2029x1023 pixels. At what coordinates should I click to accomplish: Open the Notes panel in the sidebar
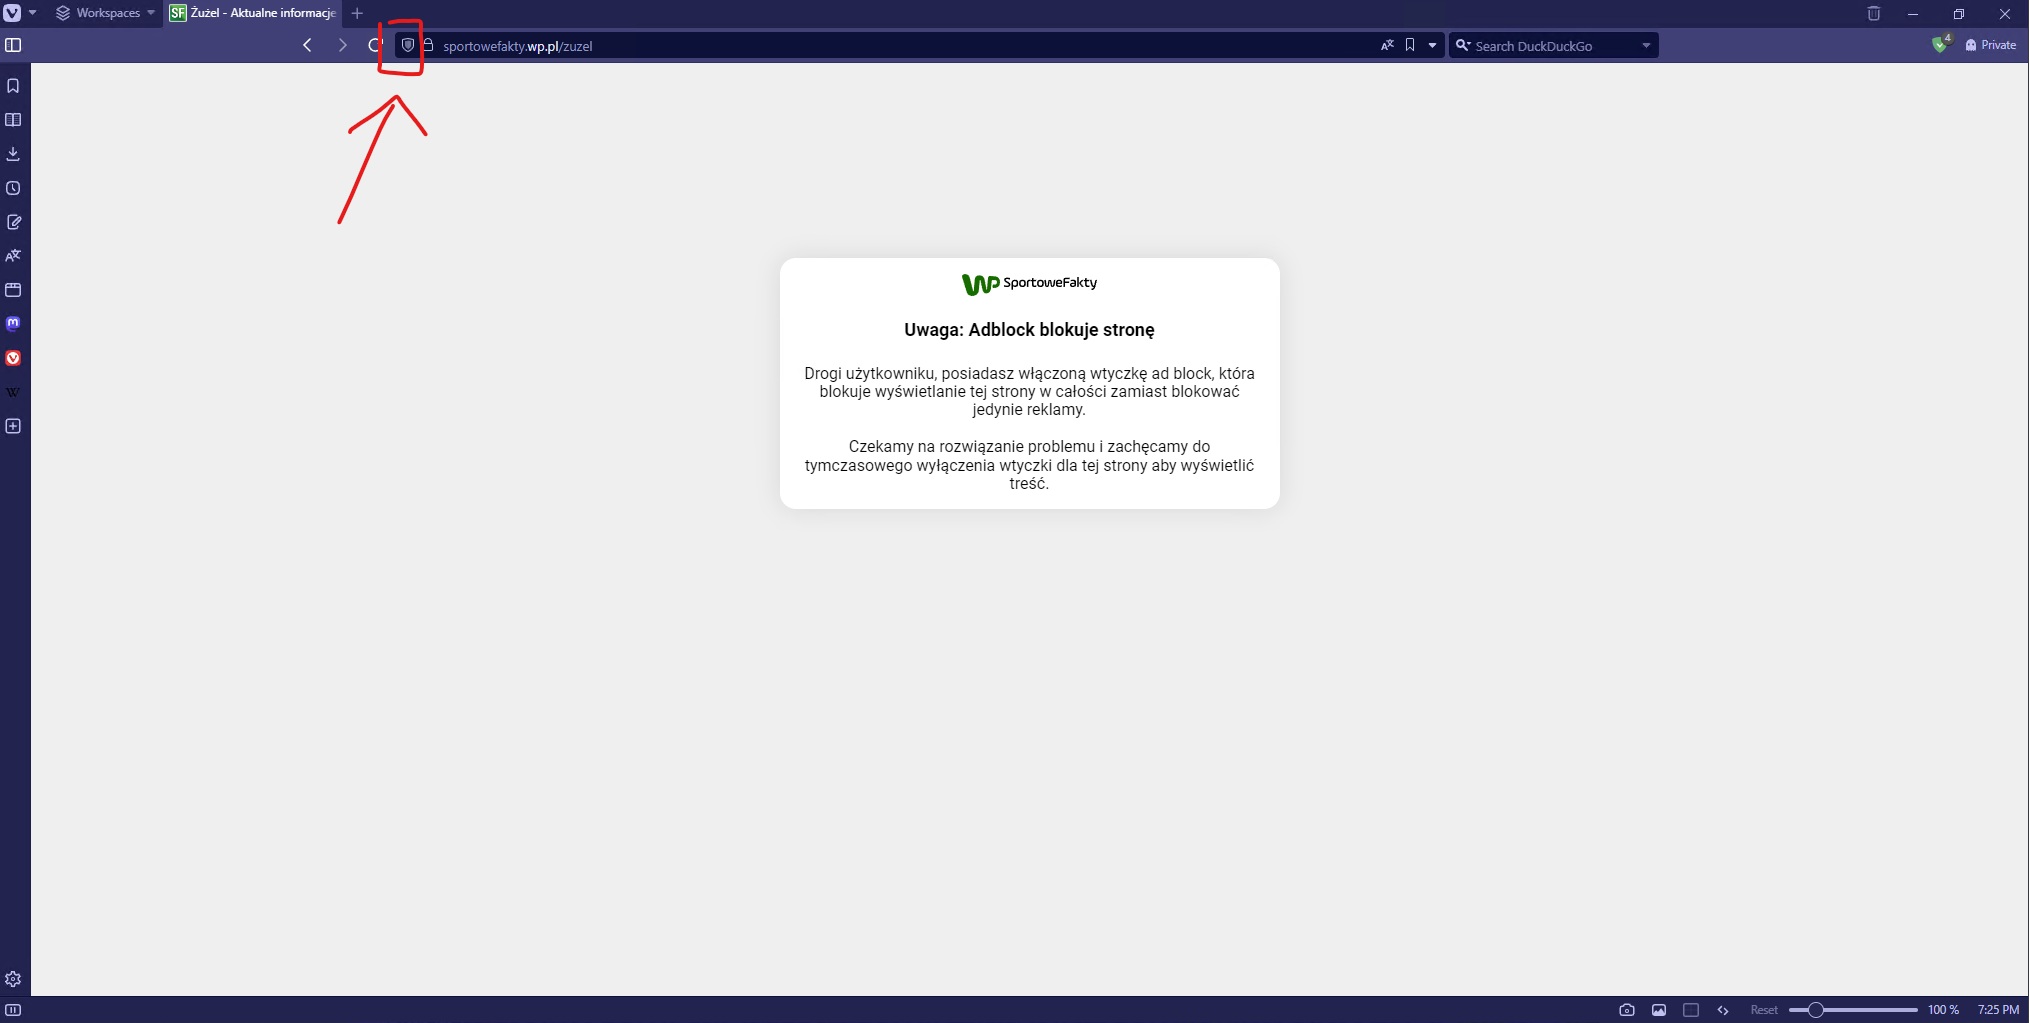coord(13,222)
